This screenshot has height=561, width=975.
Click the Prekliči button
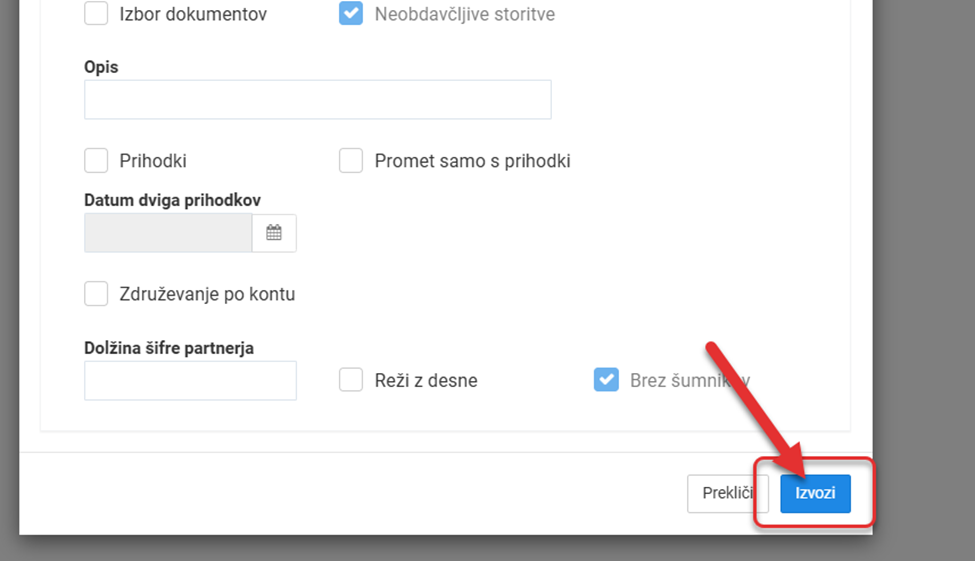(x=728, y=494)
